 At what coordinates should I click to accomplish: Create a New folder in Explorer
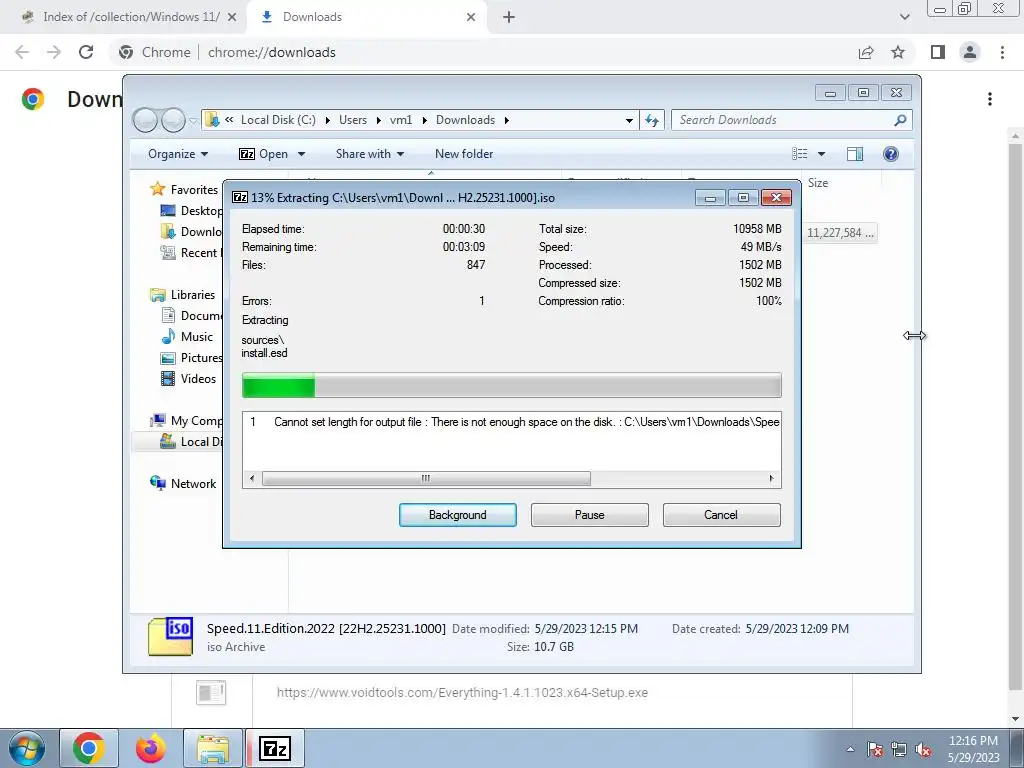click(x=464, y=154)
